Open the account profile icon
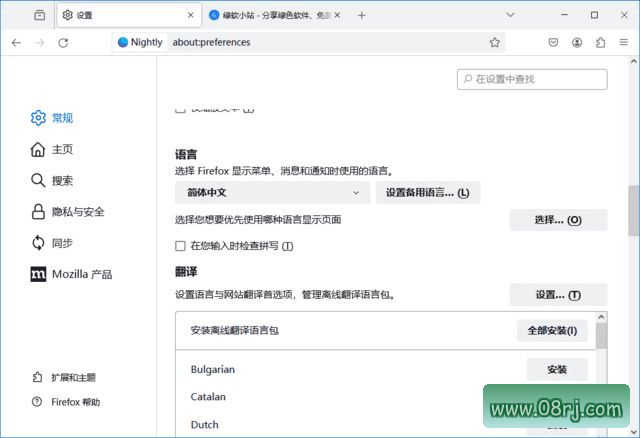Viewport: 640px width, 438px height. 577,42
